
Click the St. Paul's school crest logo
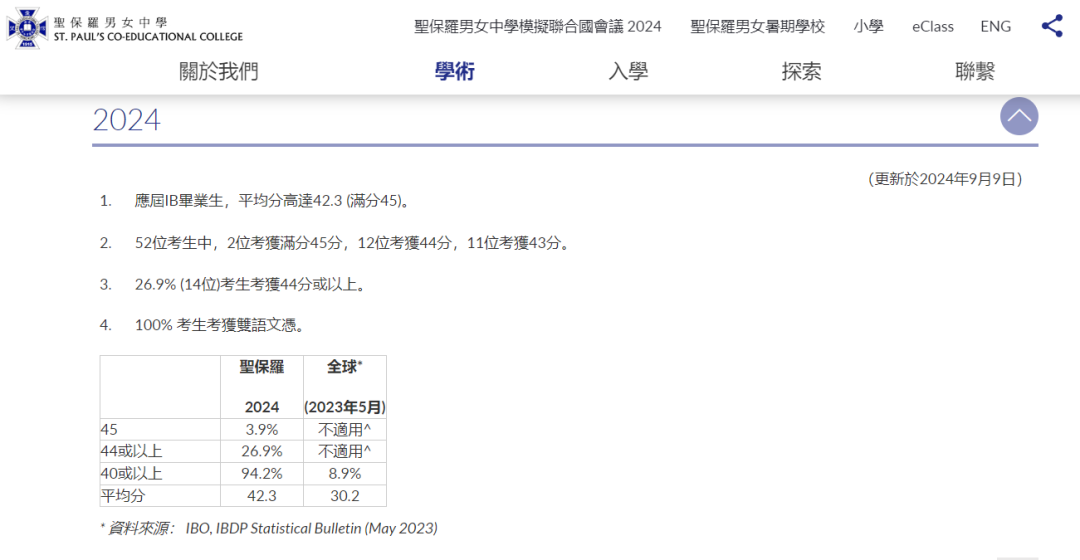[x=27, y=28]
